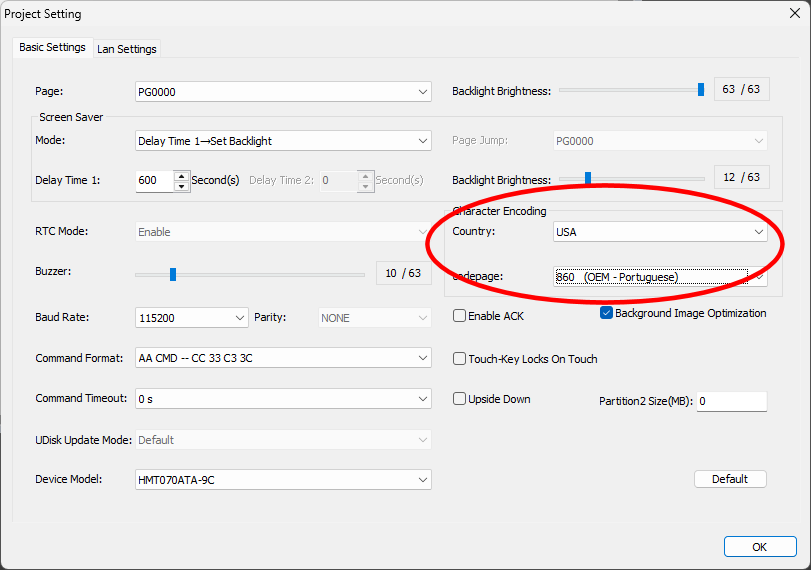
Task: Click the OK button
Action: pos(759,547)
